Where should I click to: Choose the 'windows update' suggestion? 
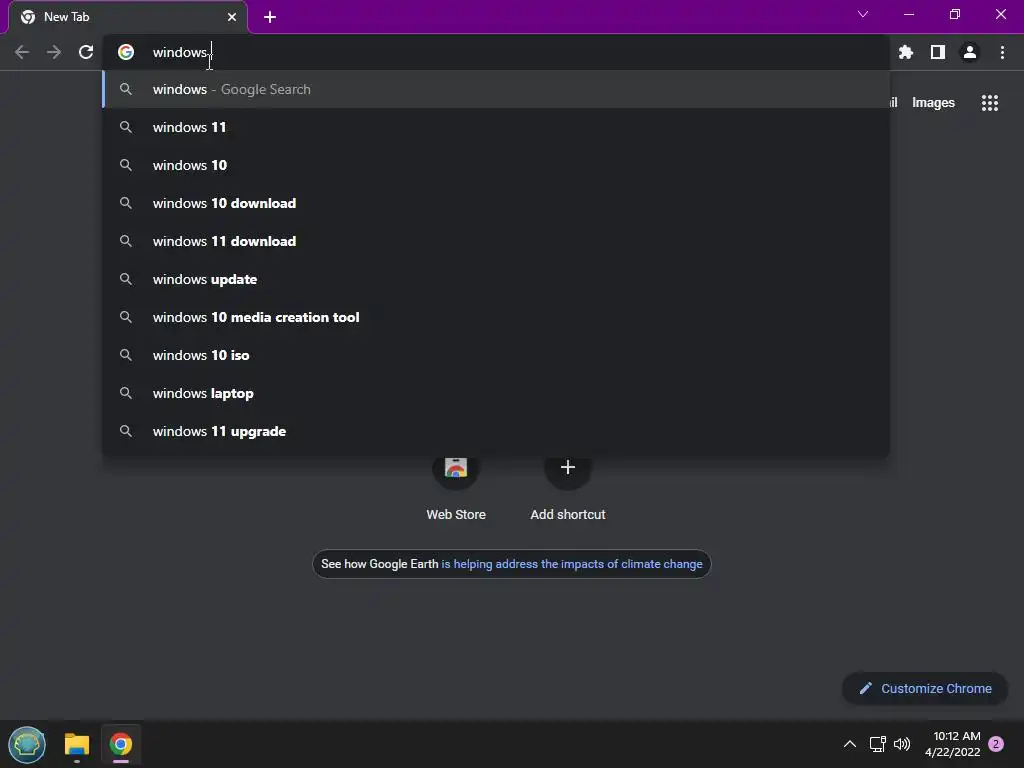[x=496, y=280]
